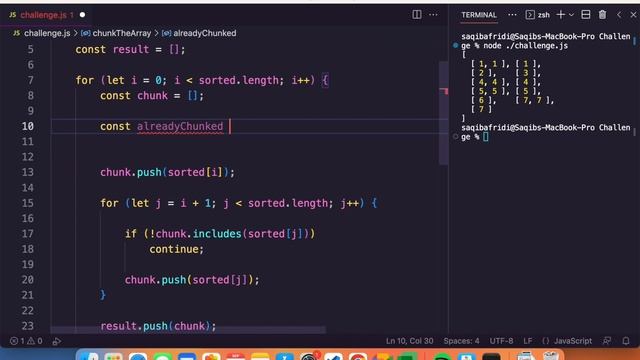
Task: Select the zsh terminal shell entry
Action: pos(538,15)
